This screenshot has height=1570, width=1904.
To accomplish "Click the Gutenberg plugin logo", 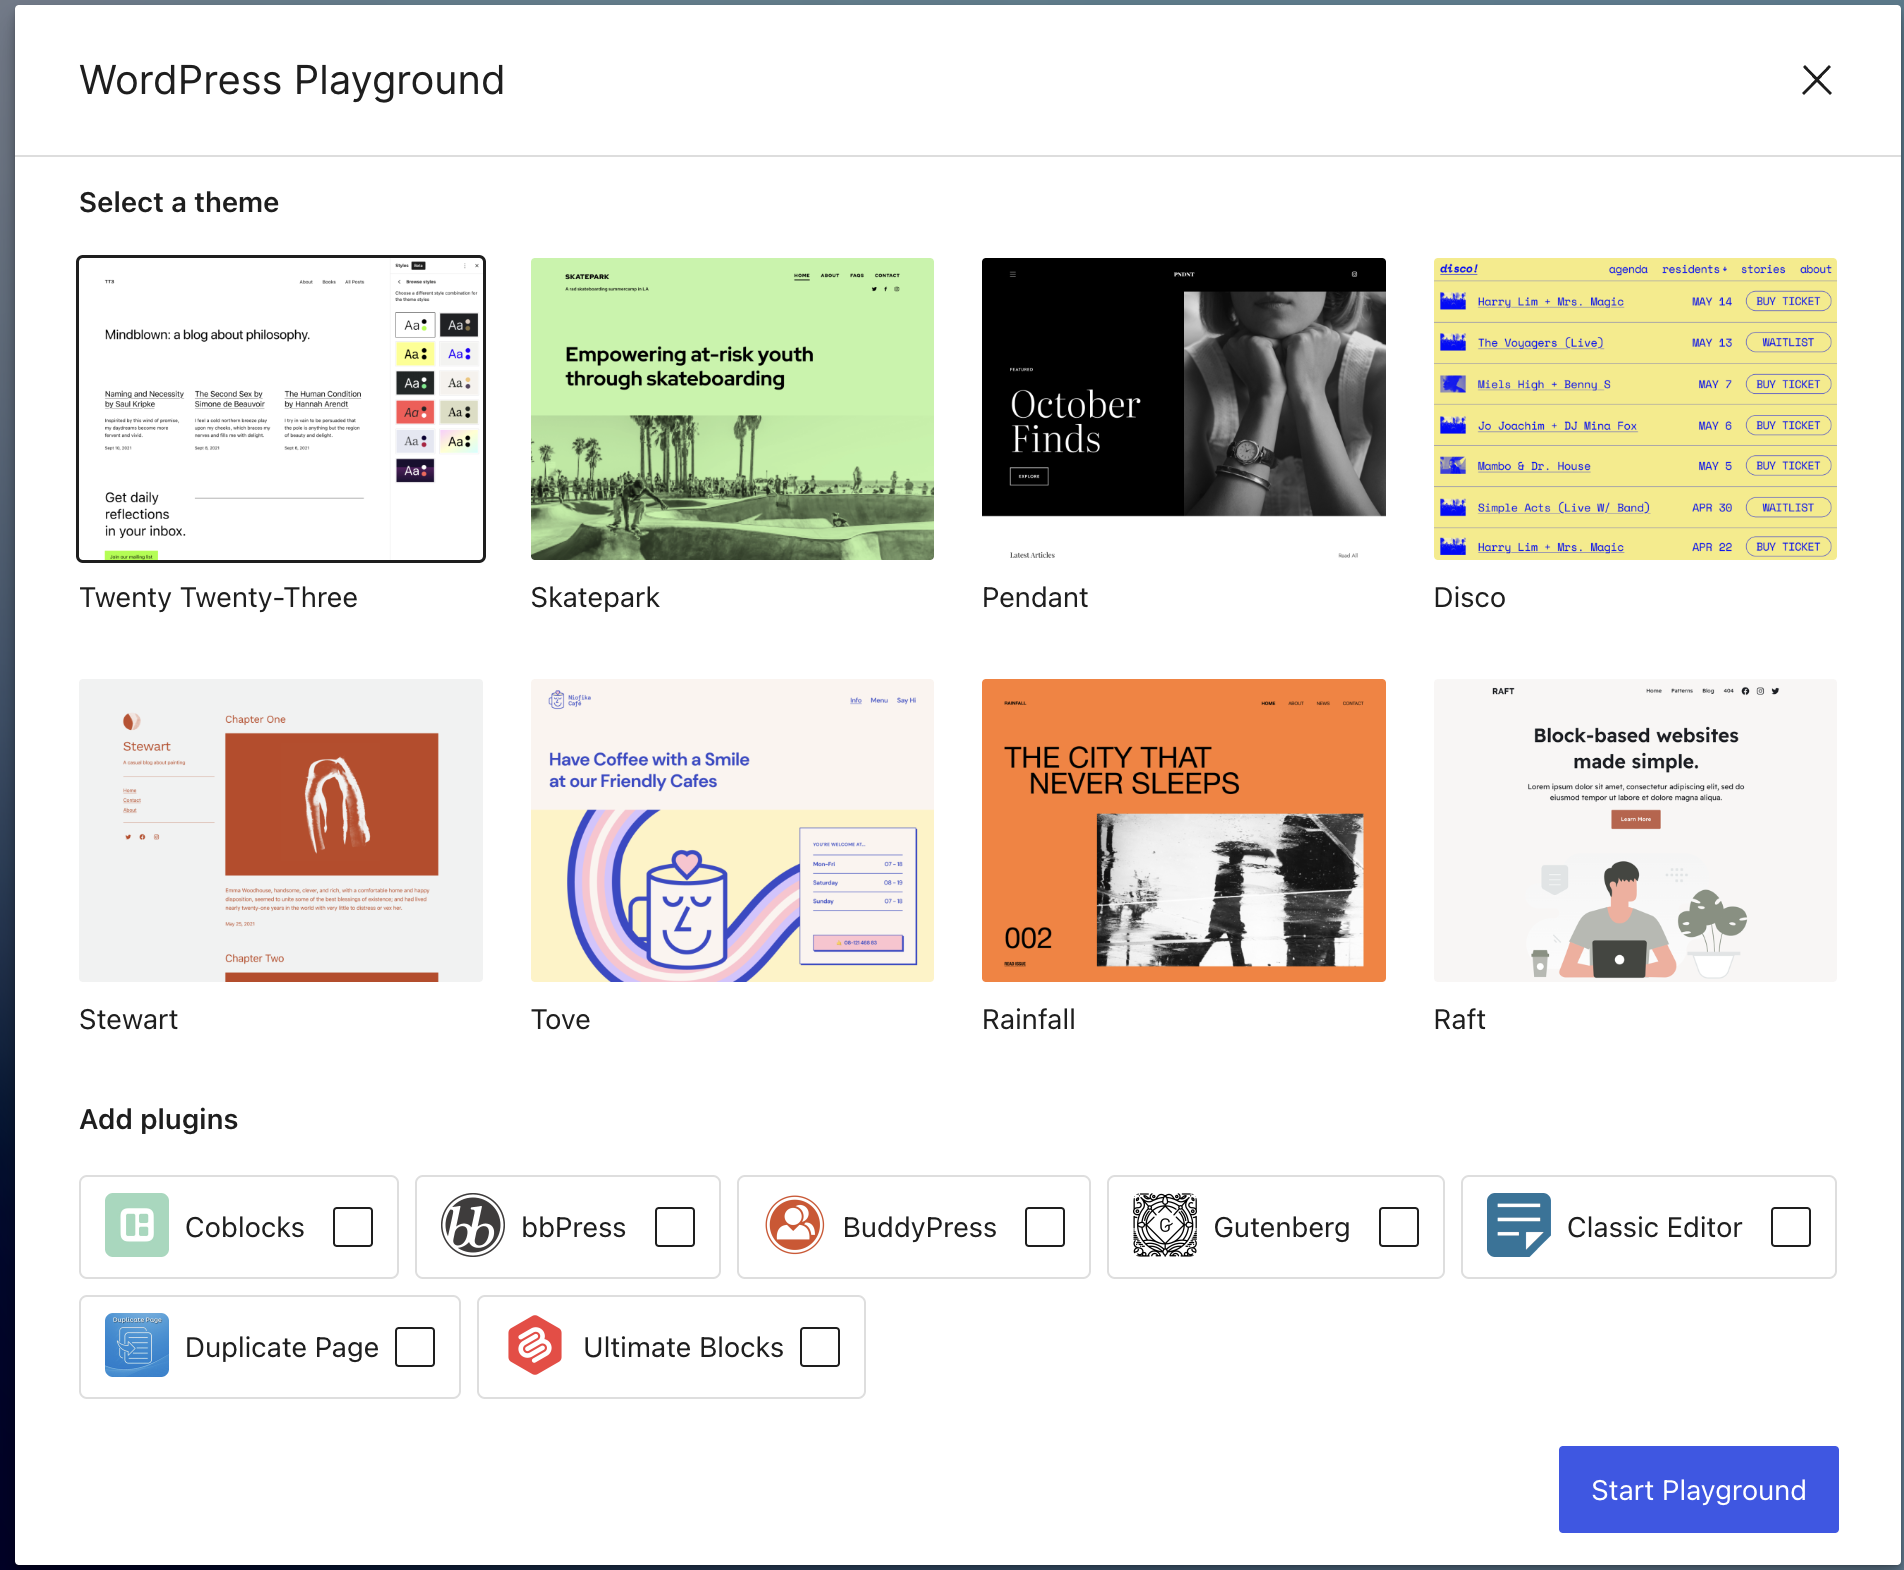I will 1165,1225.
